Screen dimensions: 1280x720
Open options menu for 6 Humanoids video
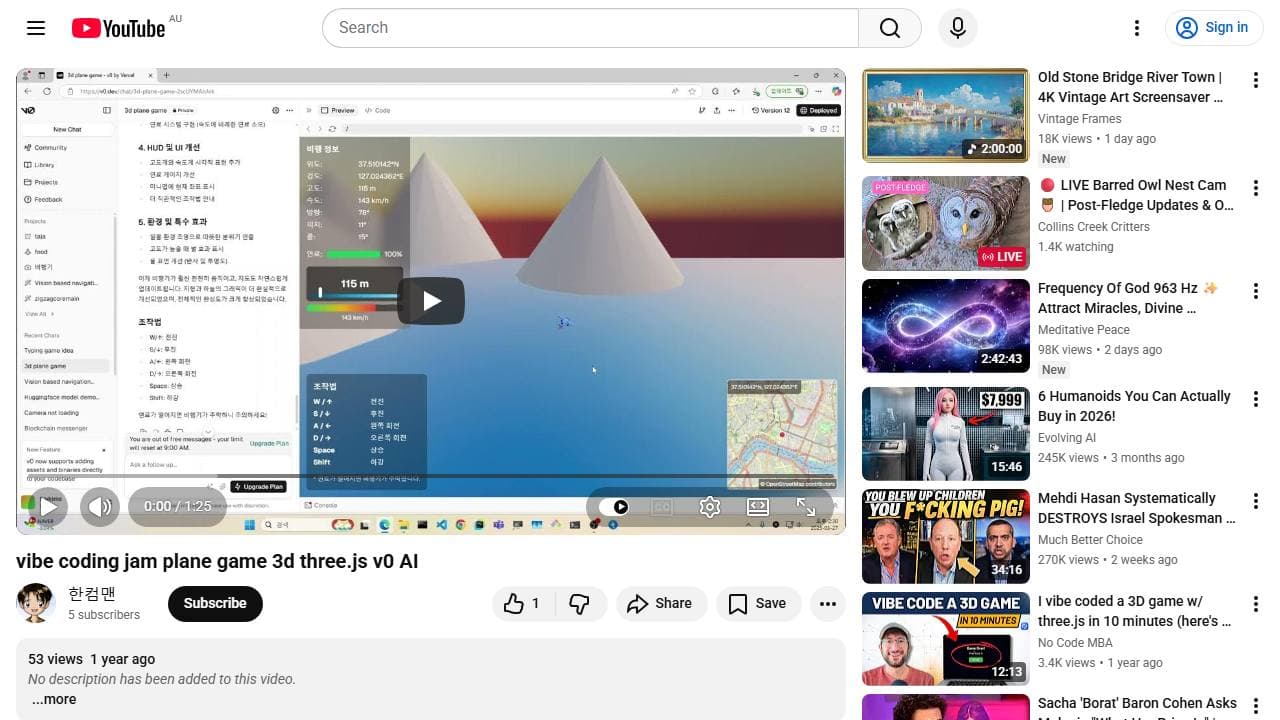[x=1256, y=398]
